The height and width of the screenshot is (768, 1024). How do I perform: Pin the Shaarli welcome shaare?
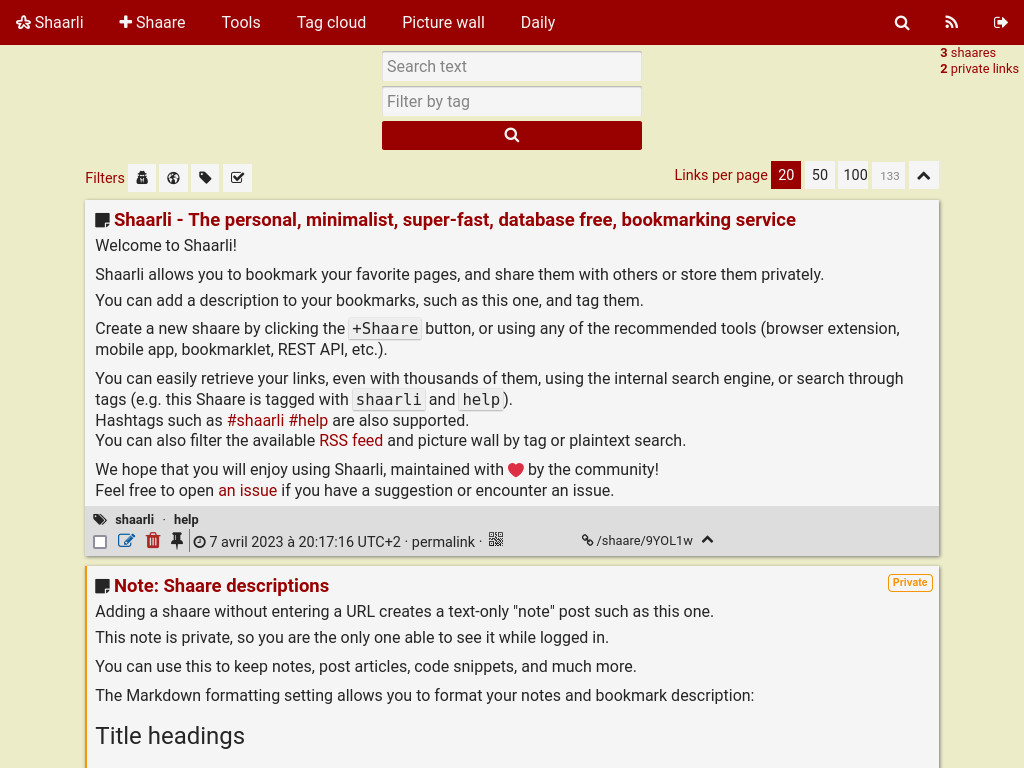coord(176,541)
